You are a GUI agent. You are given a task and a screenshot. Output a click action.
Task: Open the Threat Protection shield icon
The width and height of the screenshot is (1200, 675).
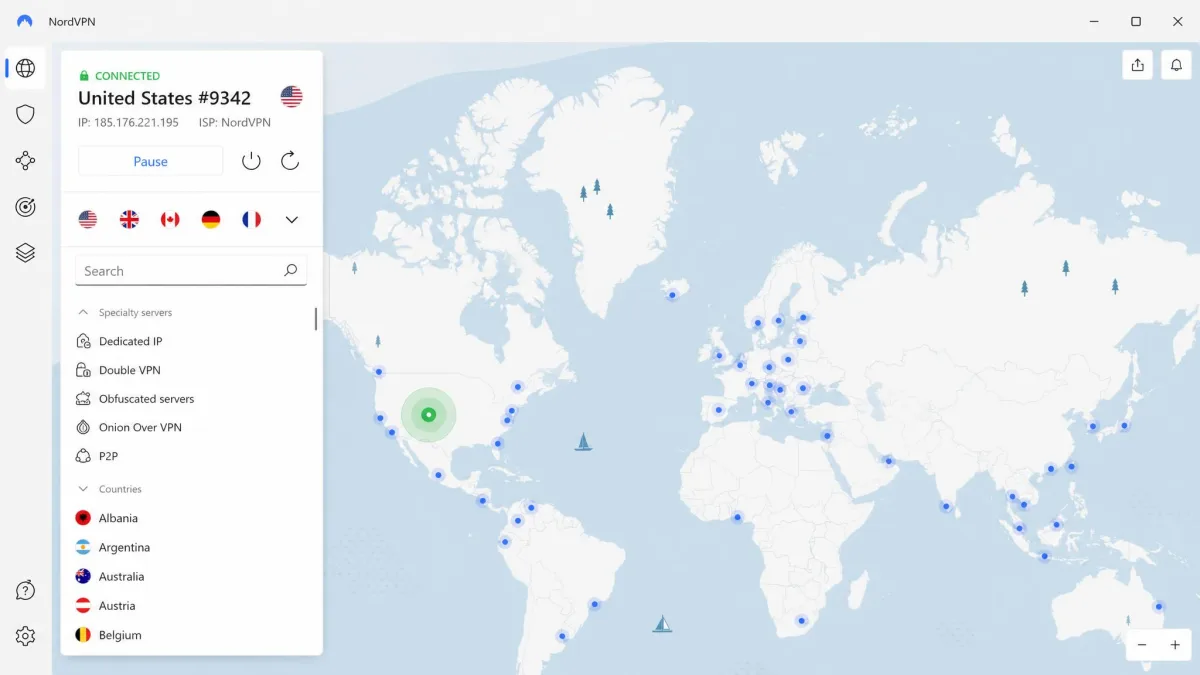[x=26, y=114]
